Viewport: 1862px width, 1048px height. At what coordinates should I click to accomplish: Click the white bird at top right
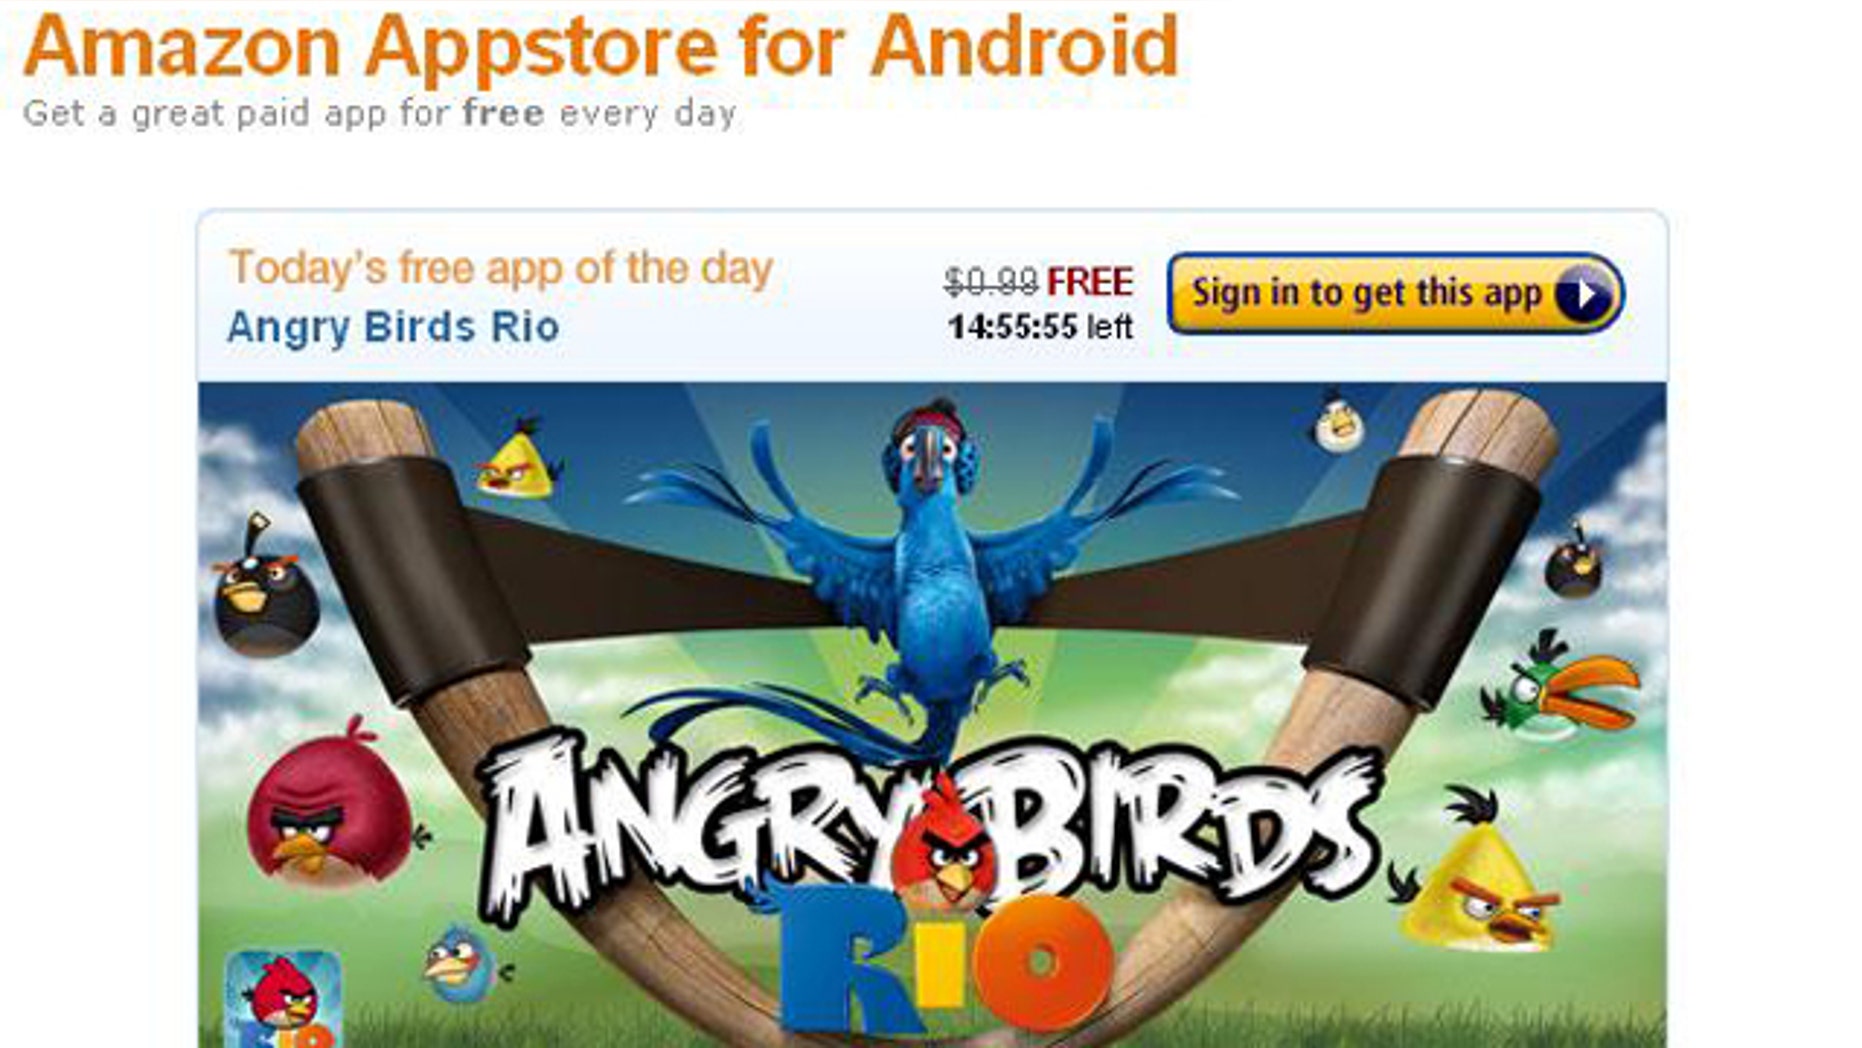[1338, 424]
